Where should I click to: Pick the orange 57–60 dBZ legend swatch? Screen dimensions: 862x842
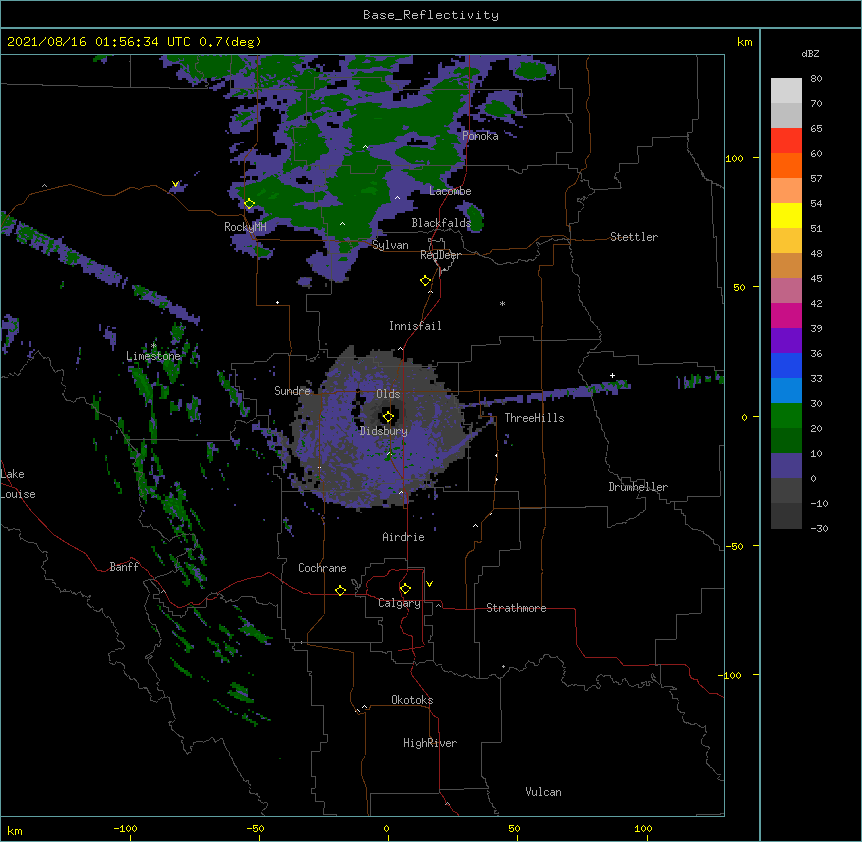[x=786, y=166]
